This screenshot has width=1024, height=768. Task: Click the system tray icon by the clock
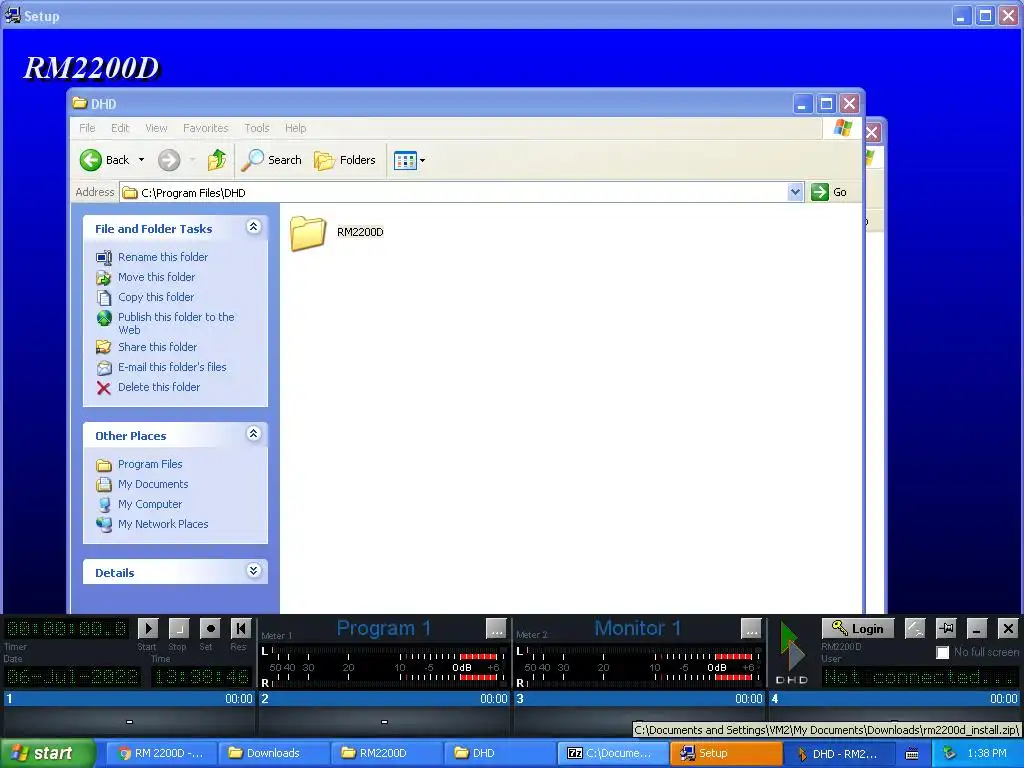(950, 754)
